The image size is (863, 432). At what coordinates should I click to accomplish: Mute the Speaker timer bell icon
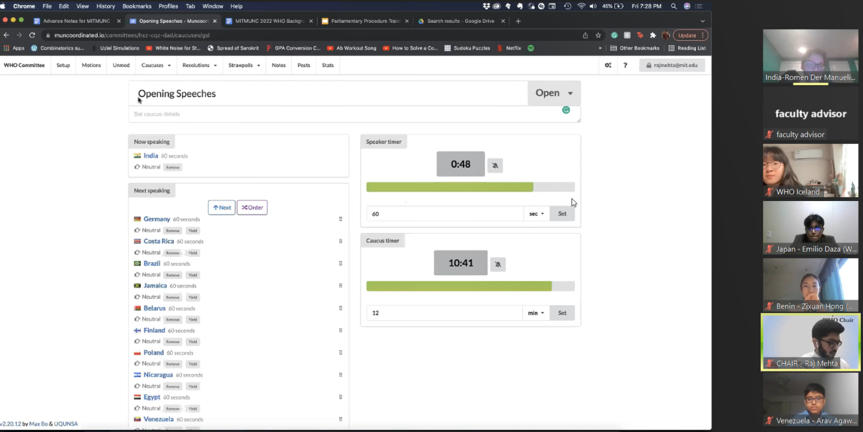(495, 165)
